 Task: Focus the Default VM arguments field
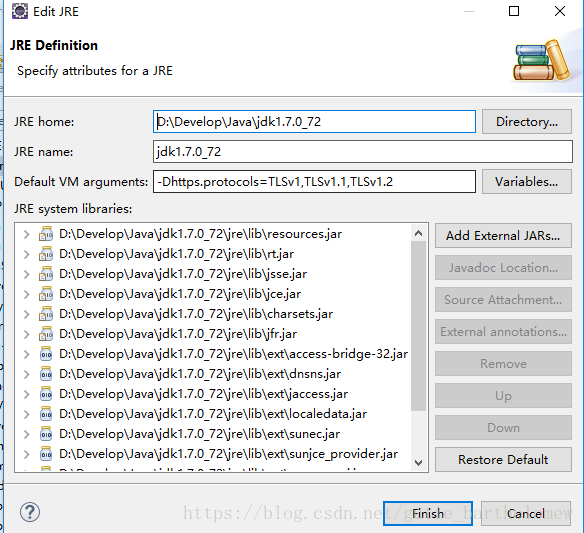[x=314, y=182]
